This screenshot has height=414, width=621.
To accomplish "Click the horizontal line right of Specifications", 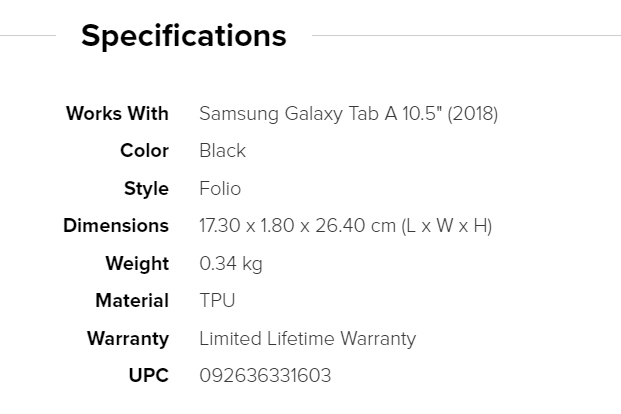I will point(465,36).
